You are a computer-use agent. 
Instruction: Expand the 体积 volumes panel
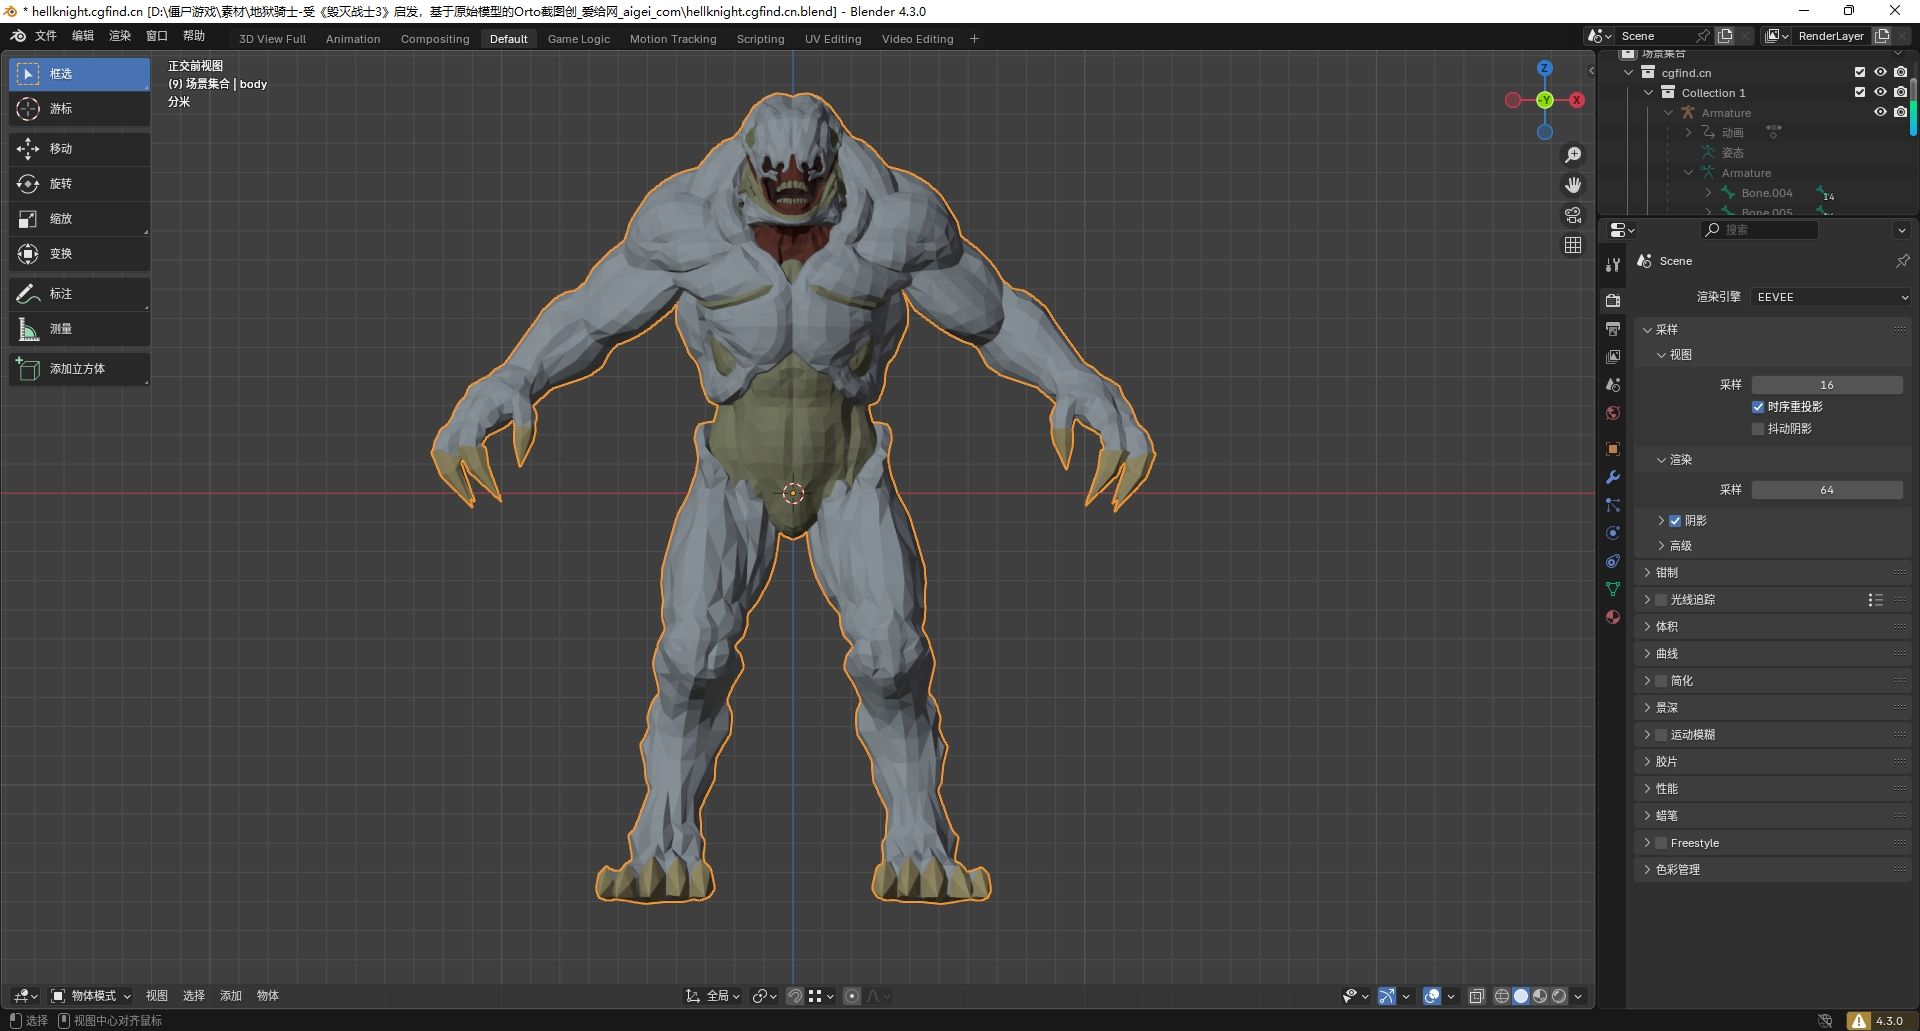coord(1647,627)
